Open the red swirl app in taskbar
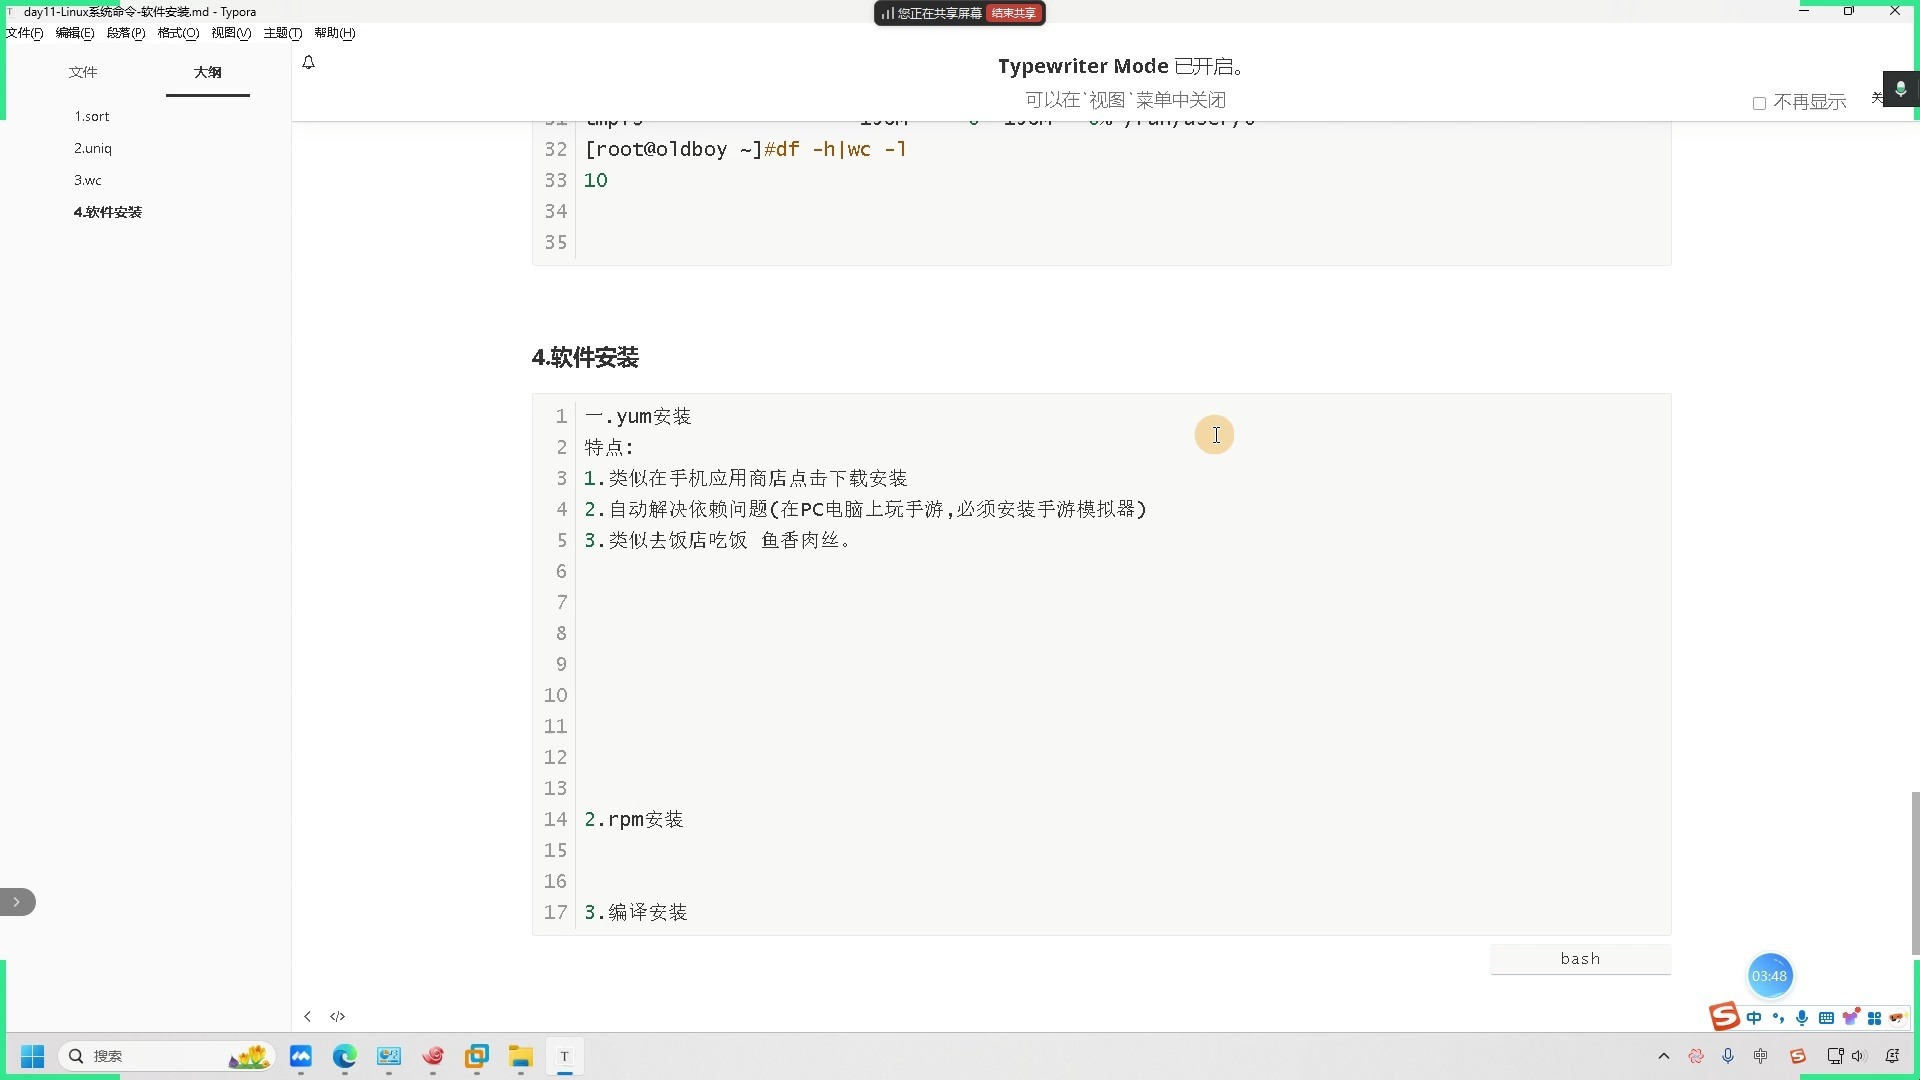This screenshot has height=1080, width=1920. (433, 1056)
